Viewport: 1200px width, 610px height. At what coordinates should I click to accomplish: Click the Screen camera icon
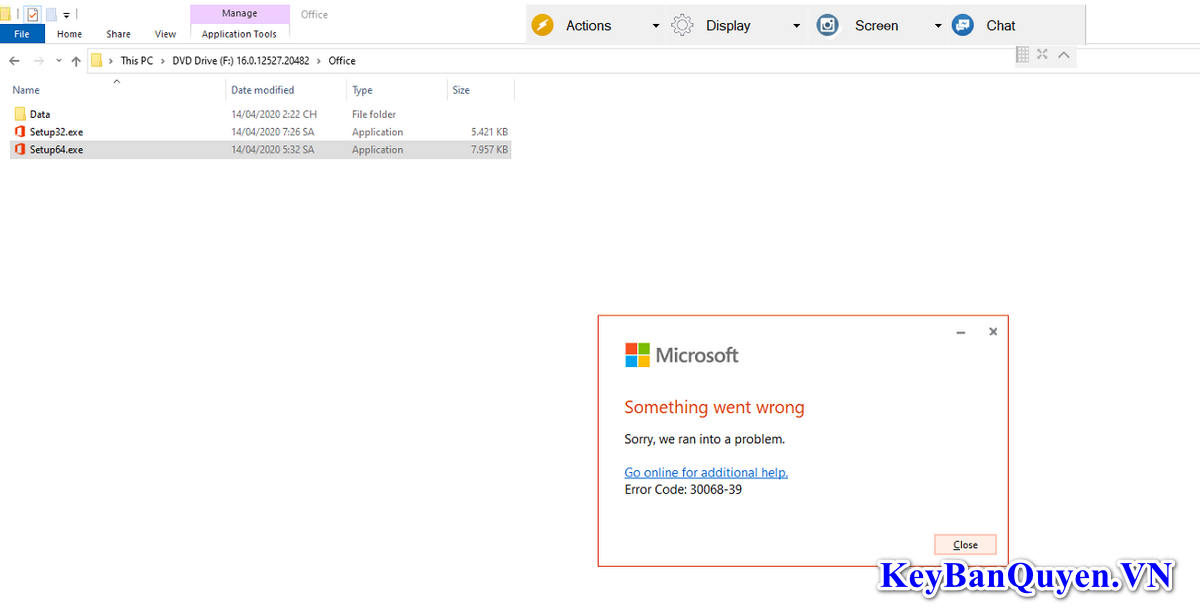click(x=827, y=25)
